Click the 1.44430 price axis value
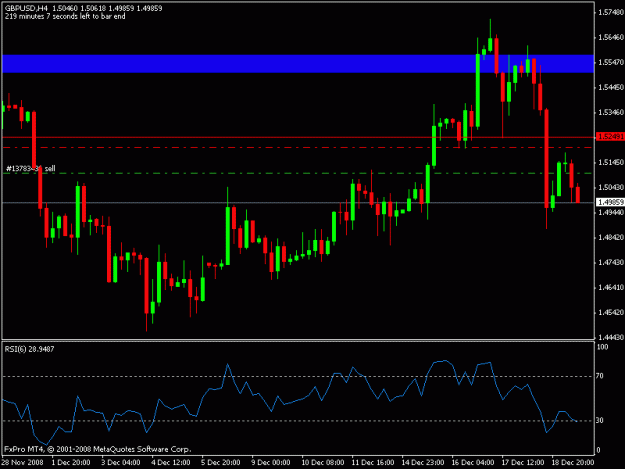The height and width of the screenshot is (469, 625). [611, 338]
